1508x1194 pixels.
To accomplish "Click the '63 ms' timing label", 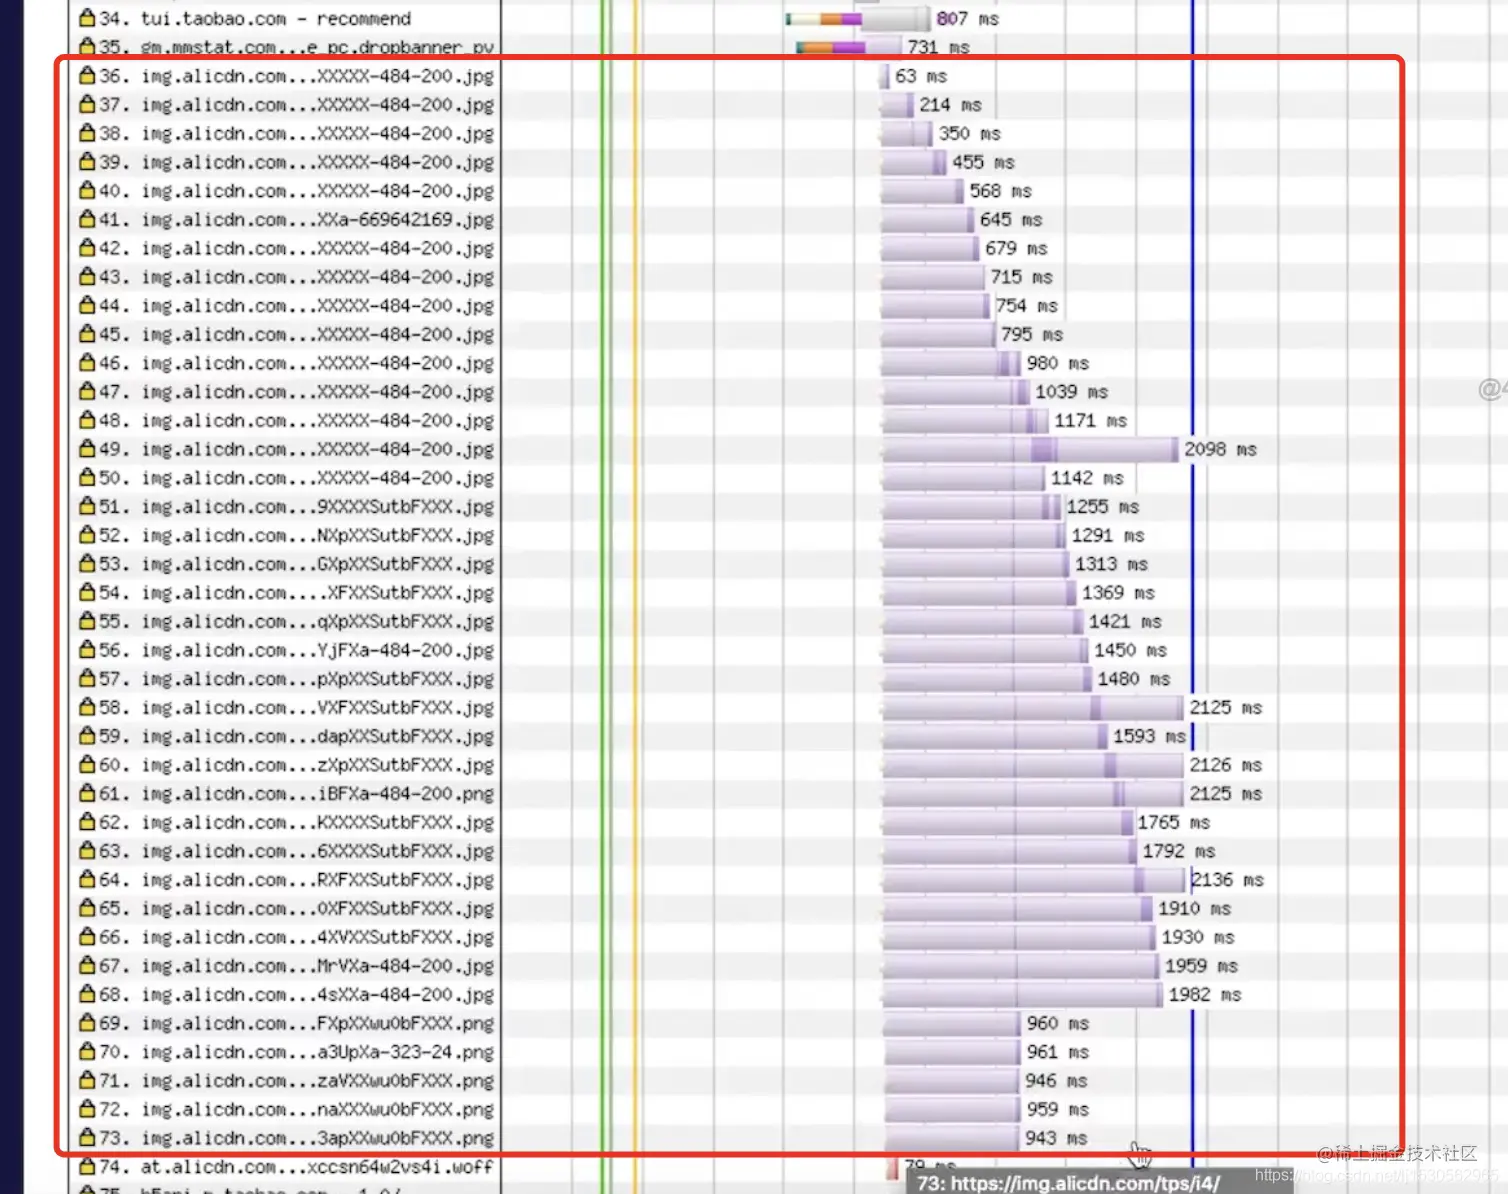I will coord(921,76).
